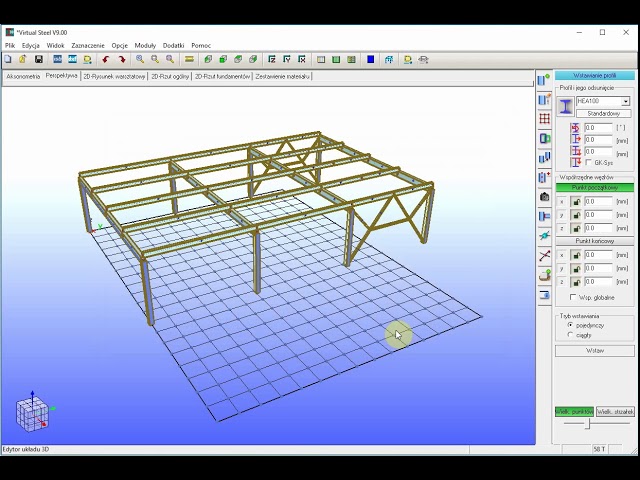Toggle lock for start point z coordinate

click(x=576, y=228)
